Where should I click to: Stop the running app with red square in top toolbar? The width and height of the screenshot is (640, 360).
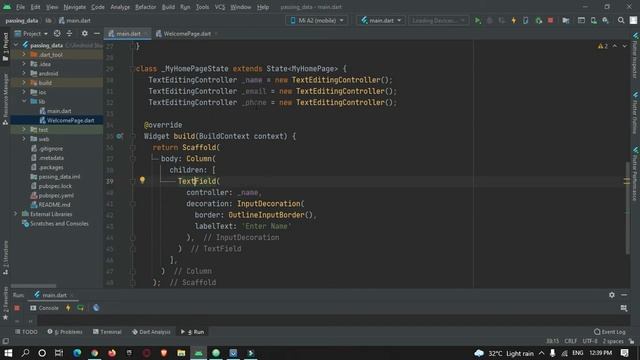pos(550,20)
